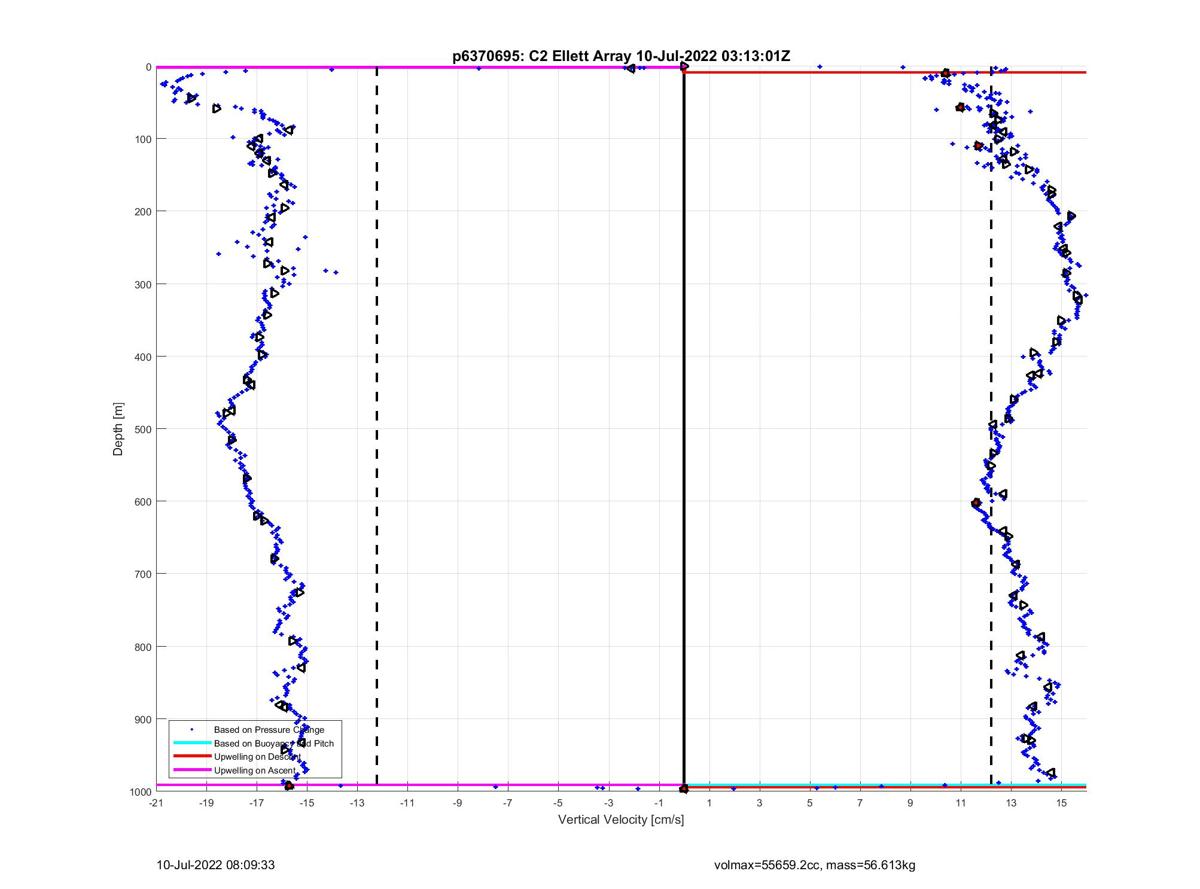Select the 'Vertical Velocity [cm/s]' x-axis label
This screenshot has width=1200, height=889.
(x=620, y=820)
